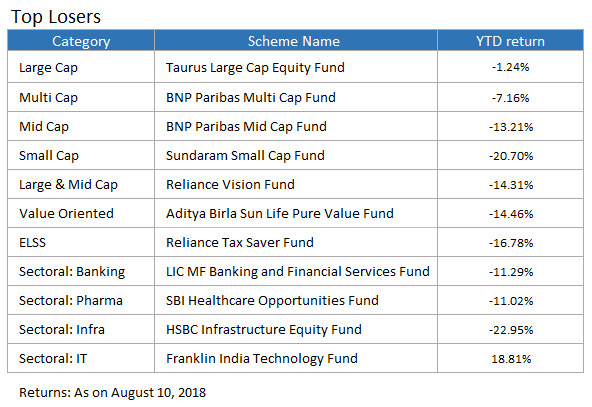Click the -22.95% return value
This screenshot has width=592, height=407.
click(511, 330)
